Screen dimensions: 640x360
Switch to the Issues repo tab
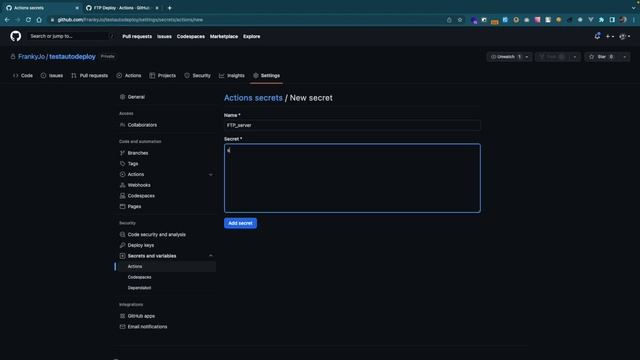[x=52, y=76]
